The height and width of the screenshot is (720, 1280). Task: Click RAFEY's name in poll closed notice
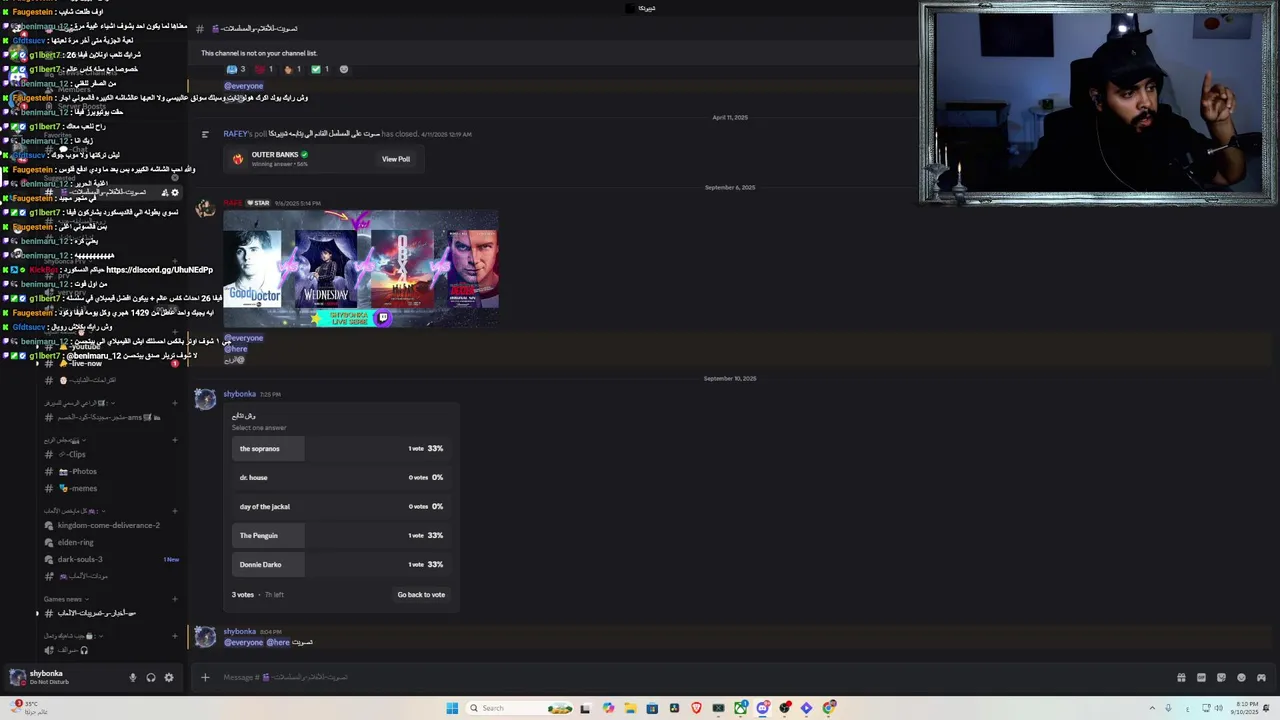[x=235, y=134]
